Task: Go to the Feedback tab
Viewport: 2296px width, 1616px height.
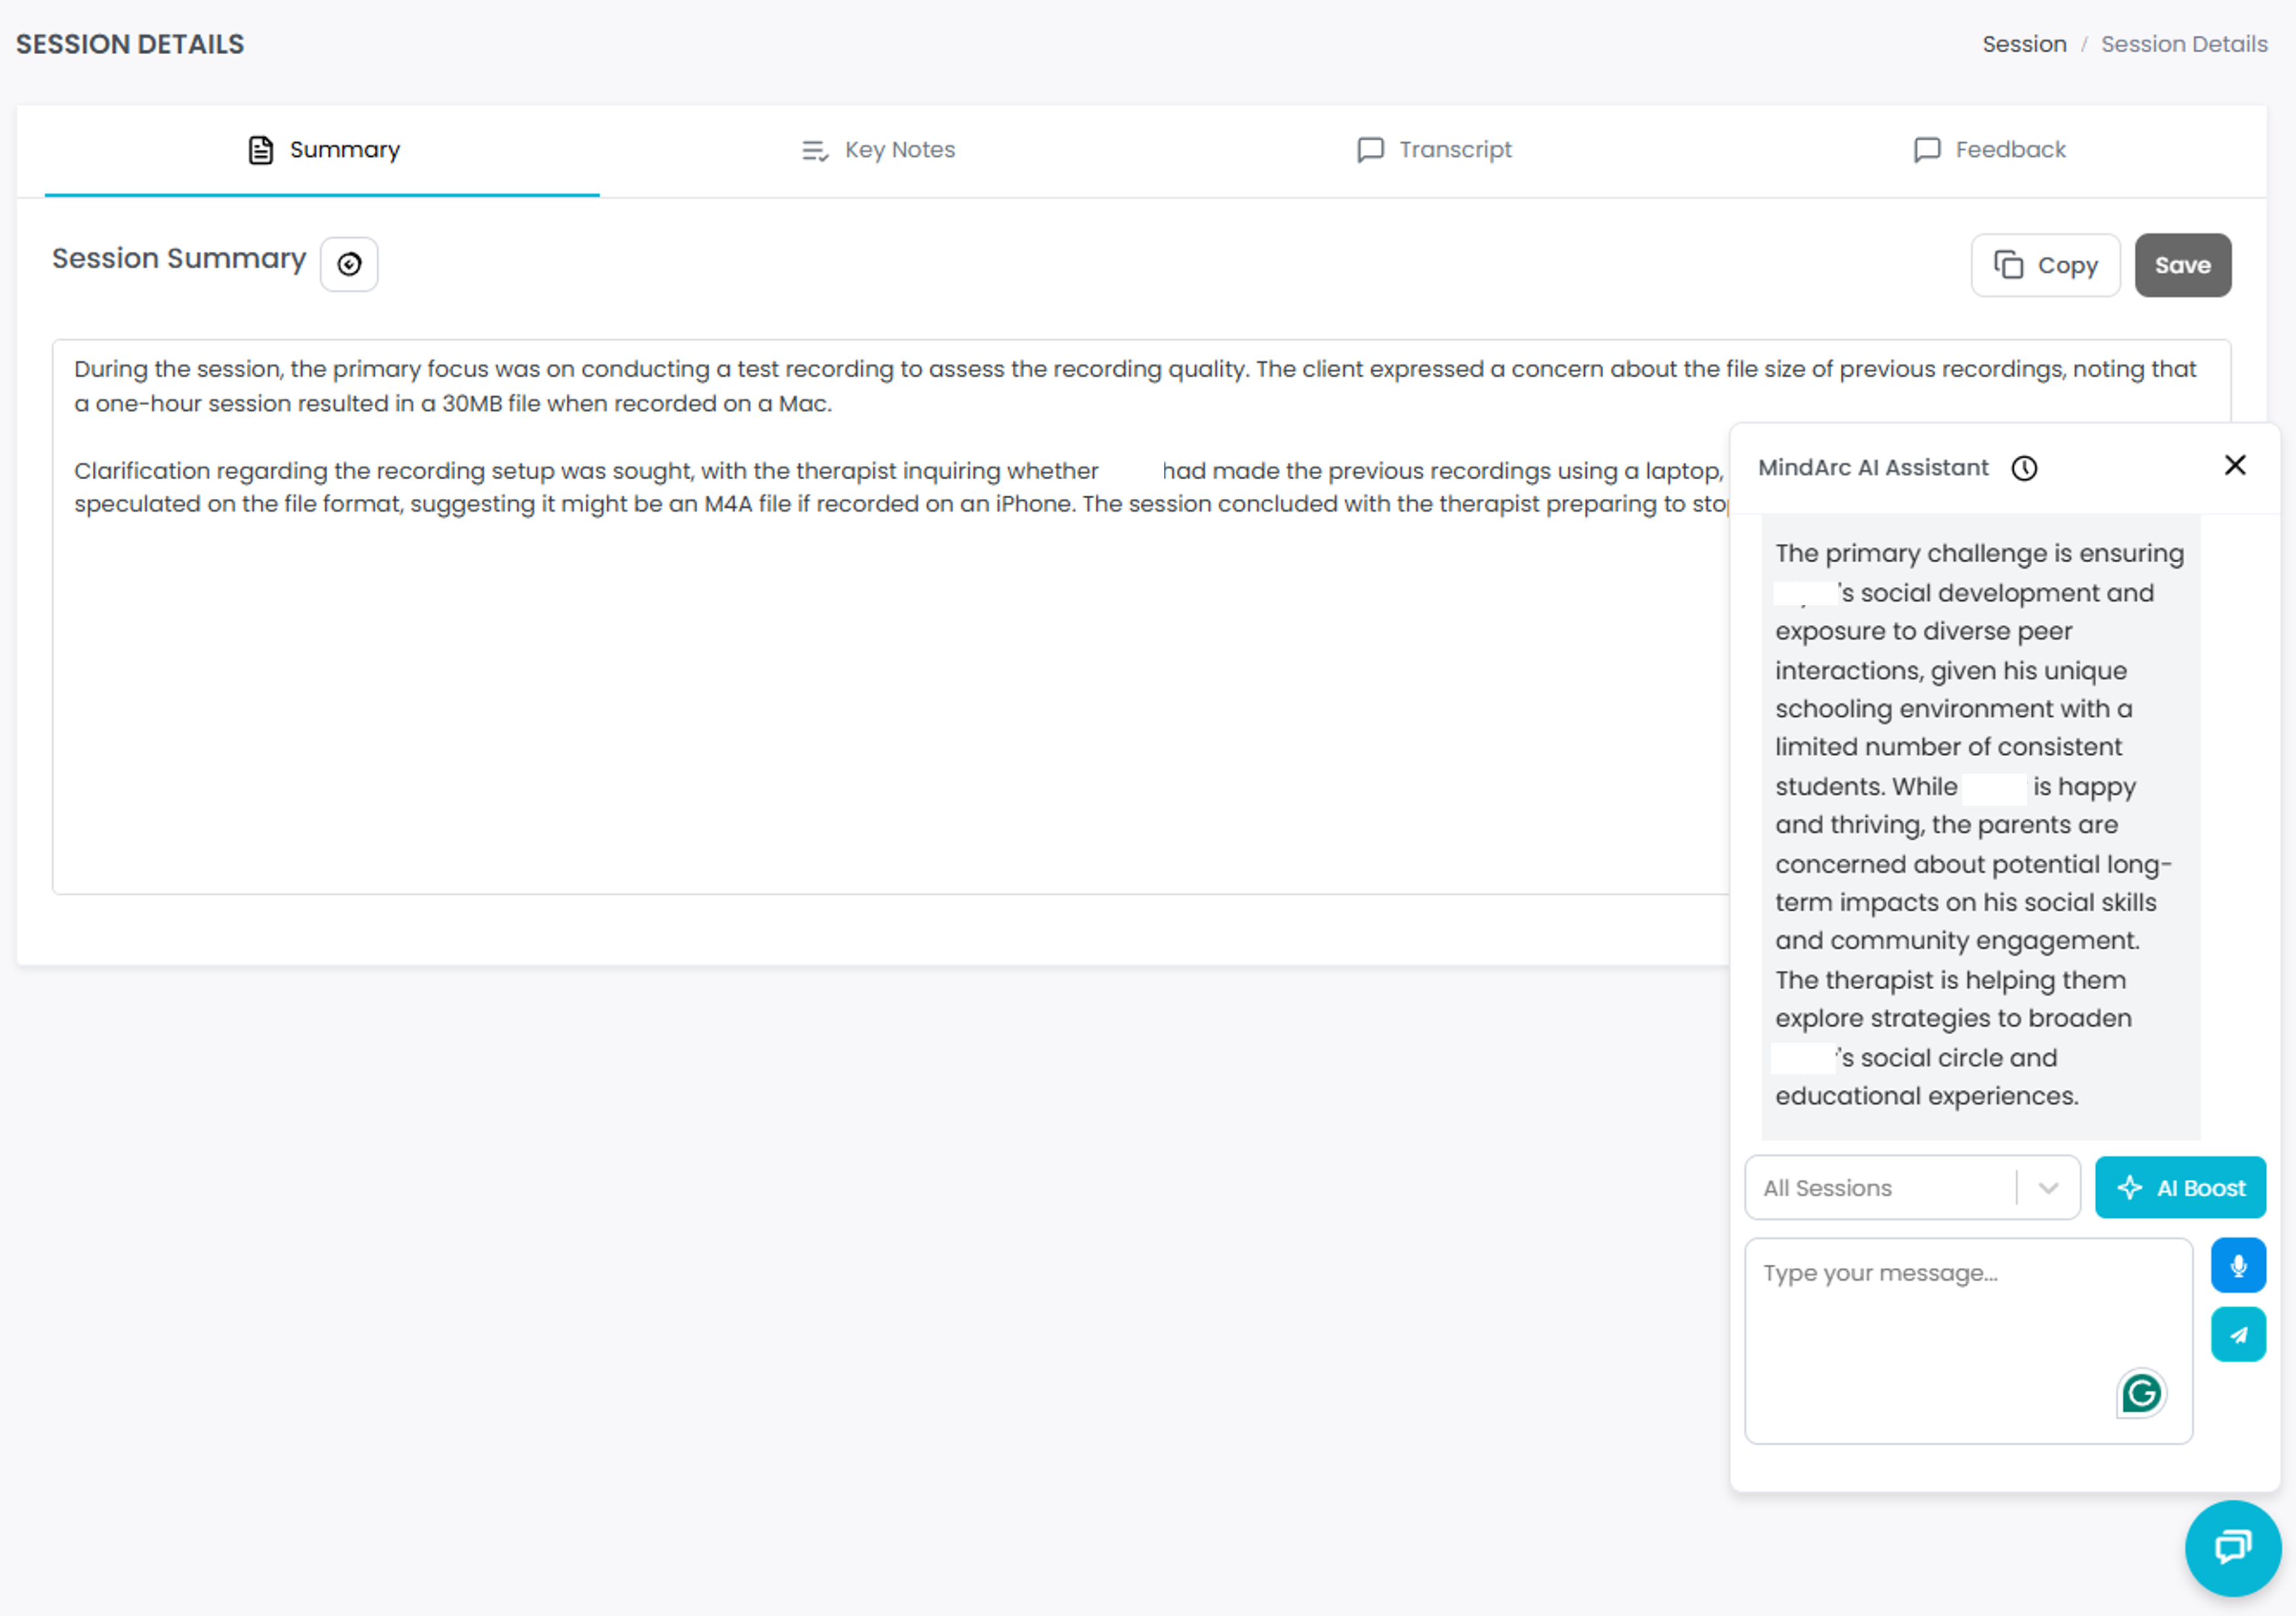Action: 1989,150
